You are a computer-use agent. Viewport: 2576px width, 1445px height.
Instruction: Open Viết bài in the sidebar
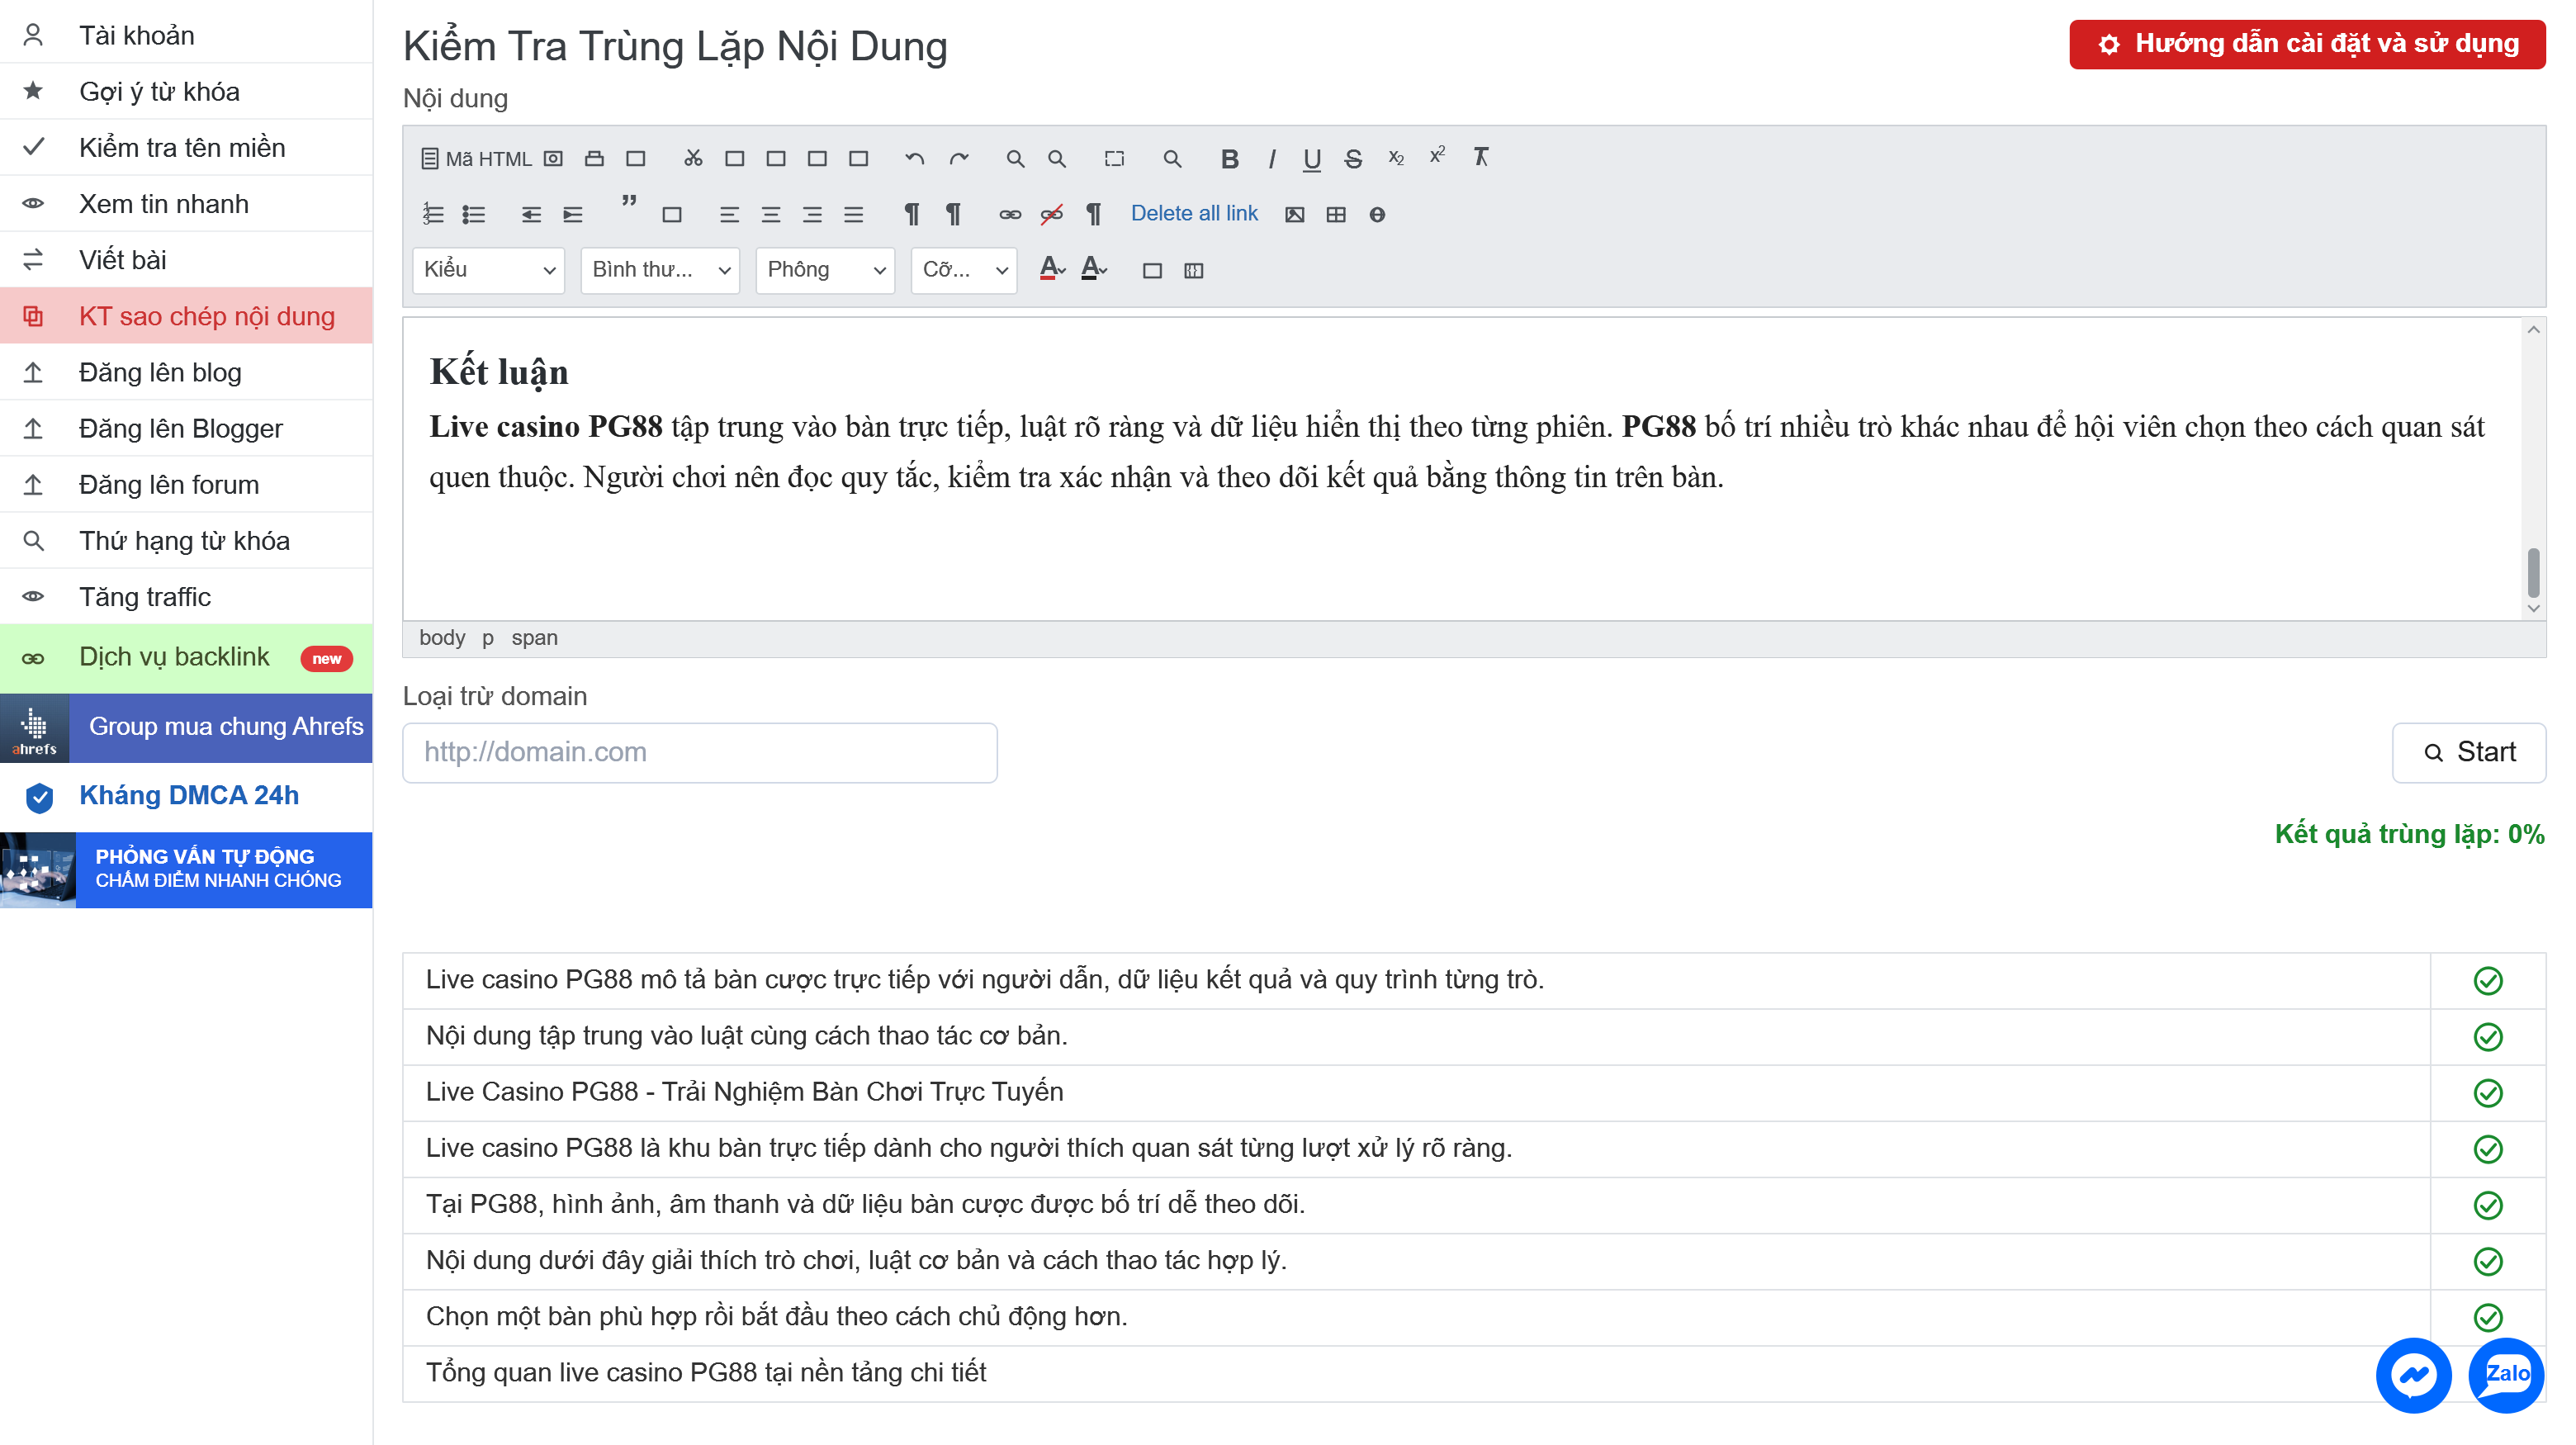point(186,259)
